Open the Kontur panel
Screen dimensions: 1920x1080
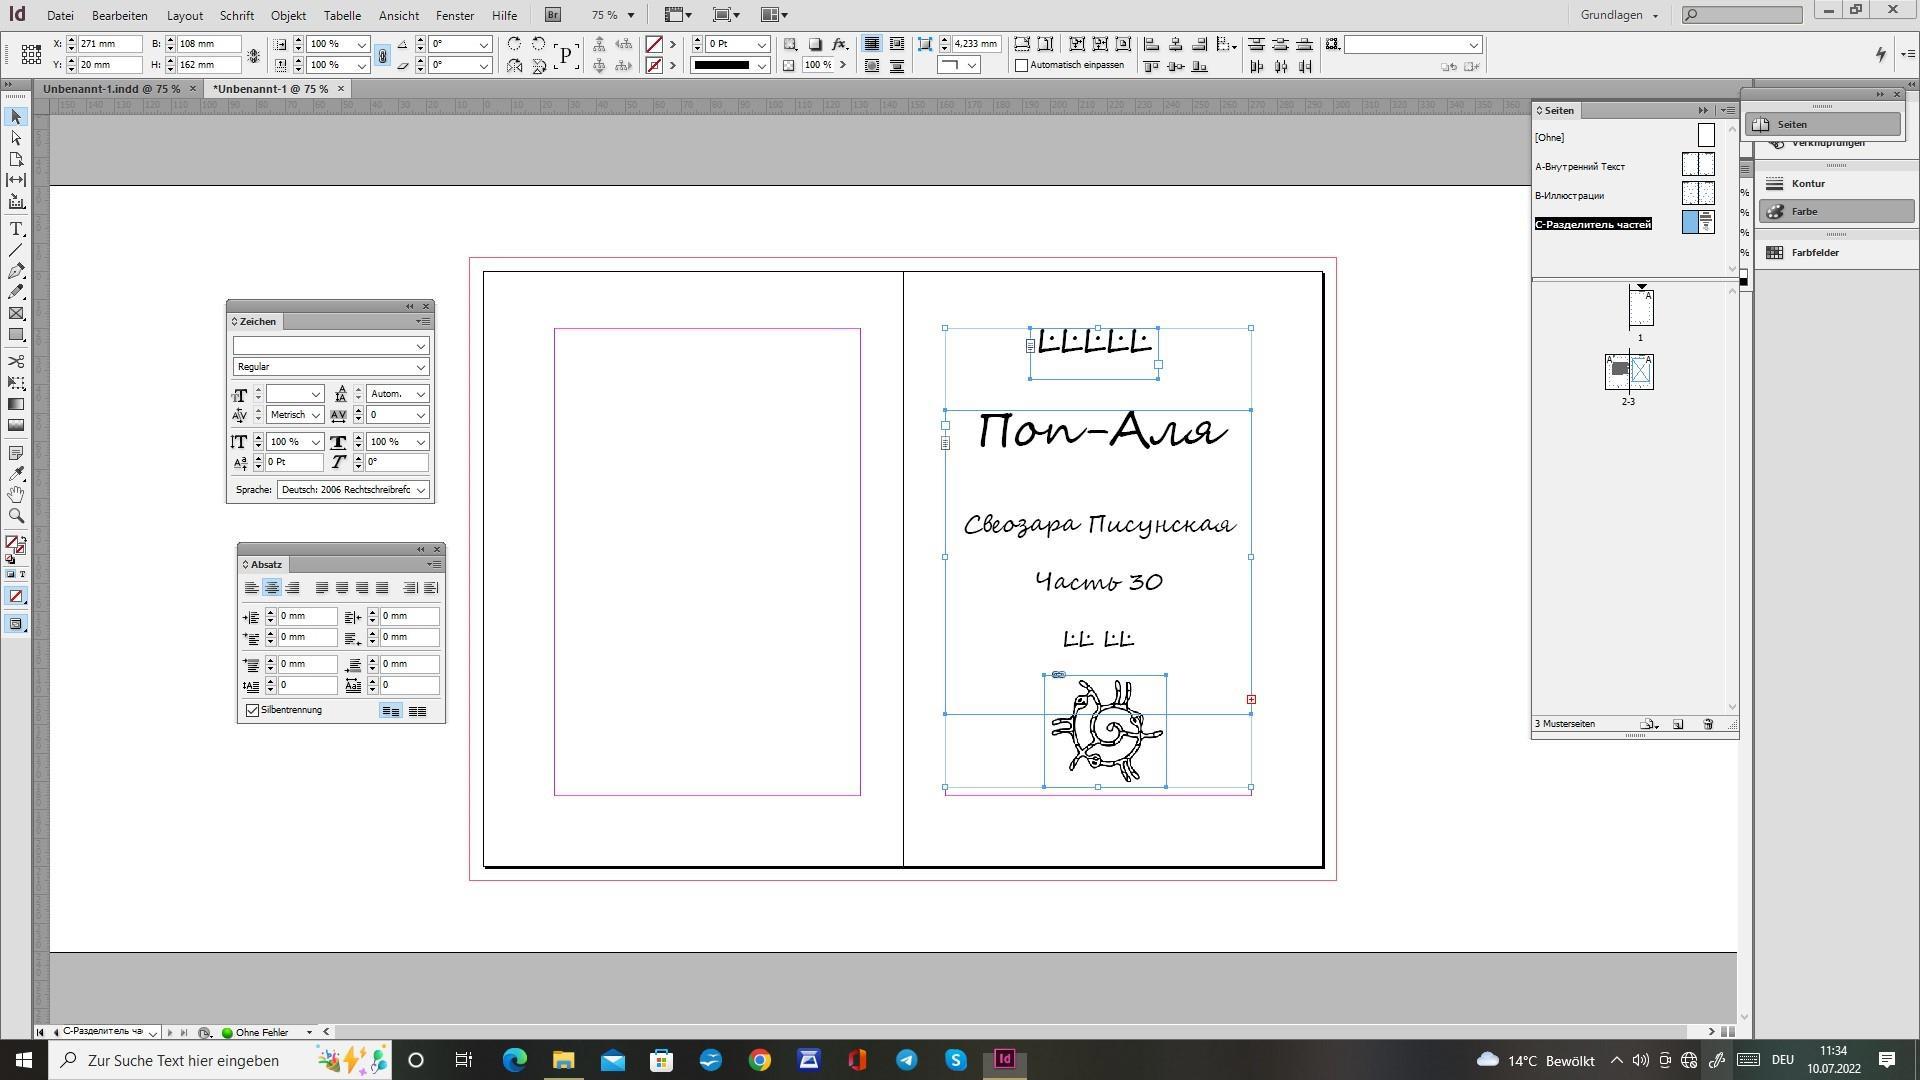[x=1807, y=184]
